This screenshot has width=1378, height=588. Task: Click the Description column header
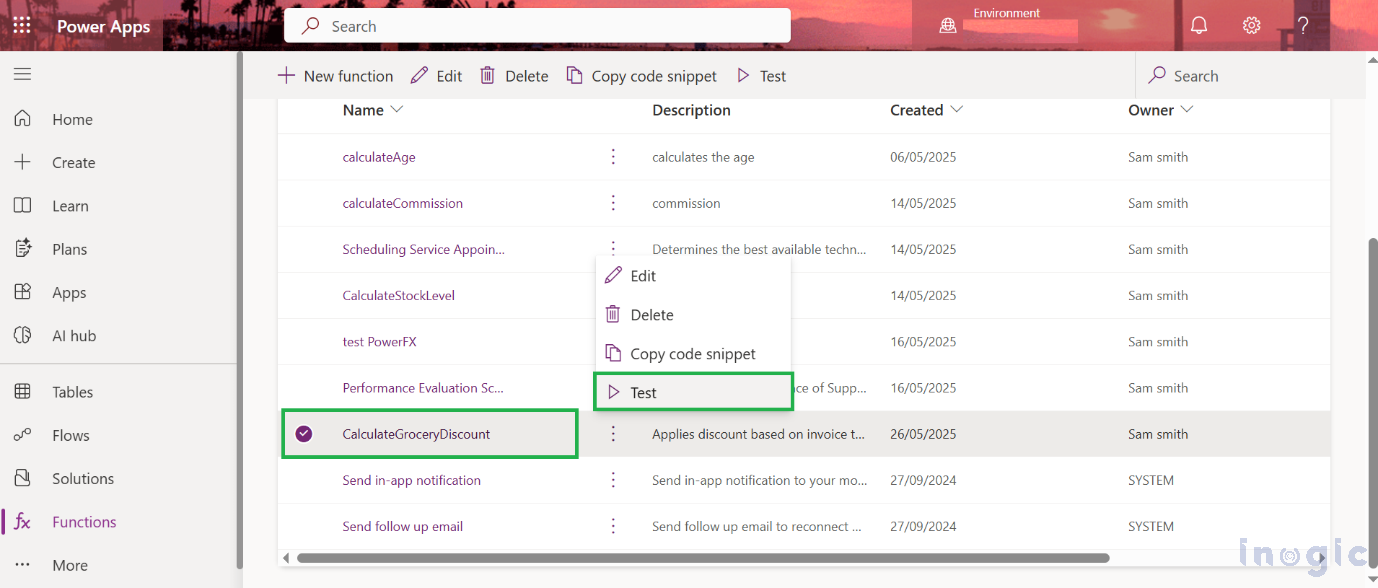(x=692, y=110)
